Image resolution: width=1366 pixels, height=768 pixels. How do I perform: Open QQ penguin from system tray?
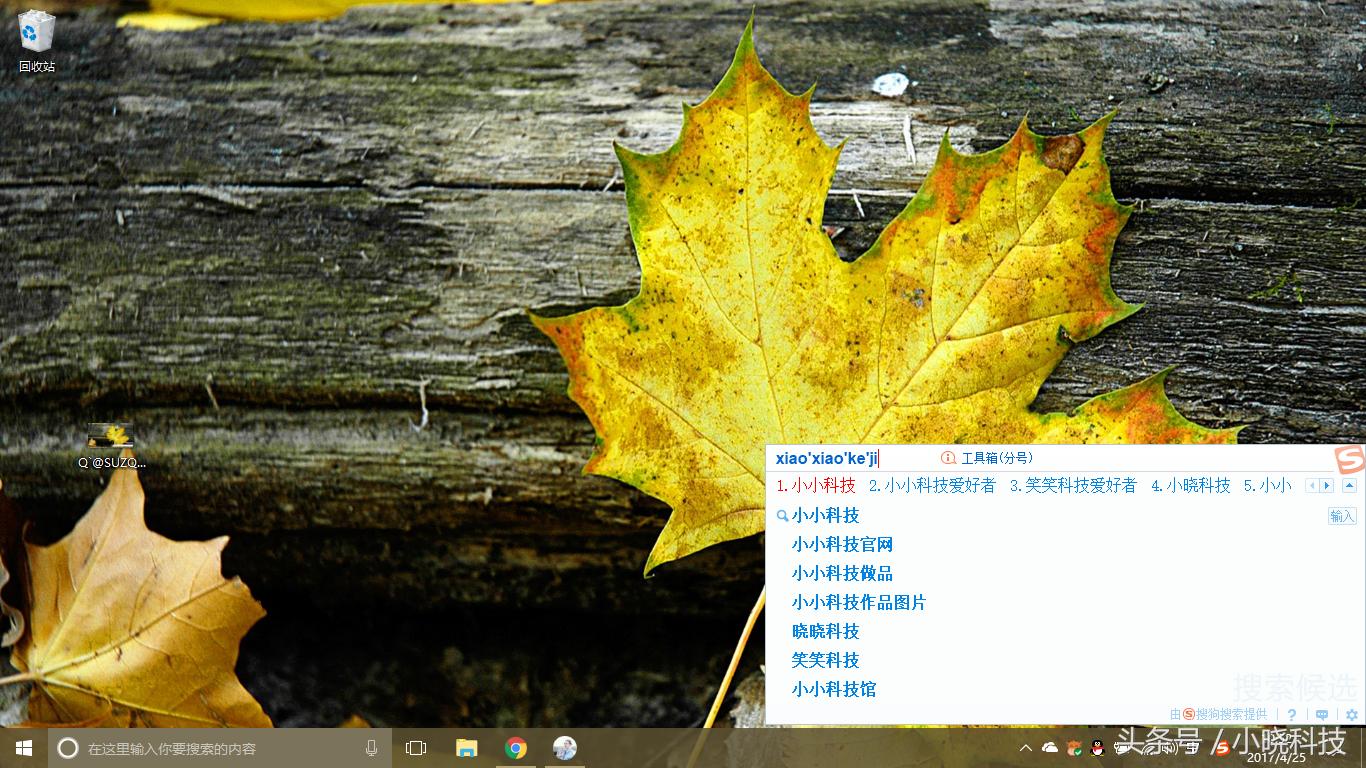pos(1097,748)
